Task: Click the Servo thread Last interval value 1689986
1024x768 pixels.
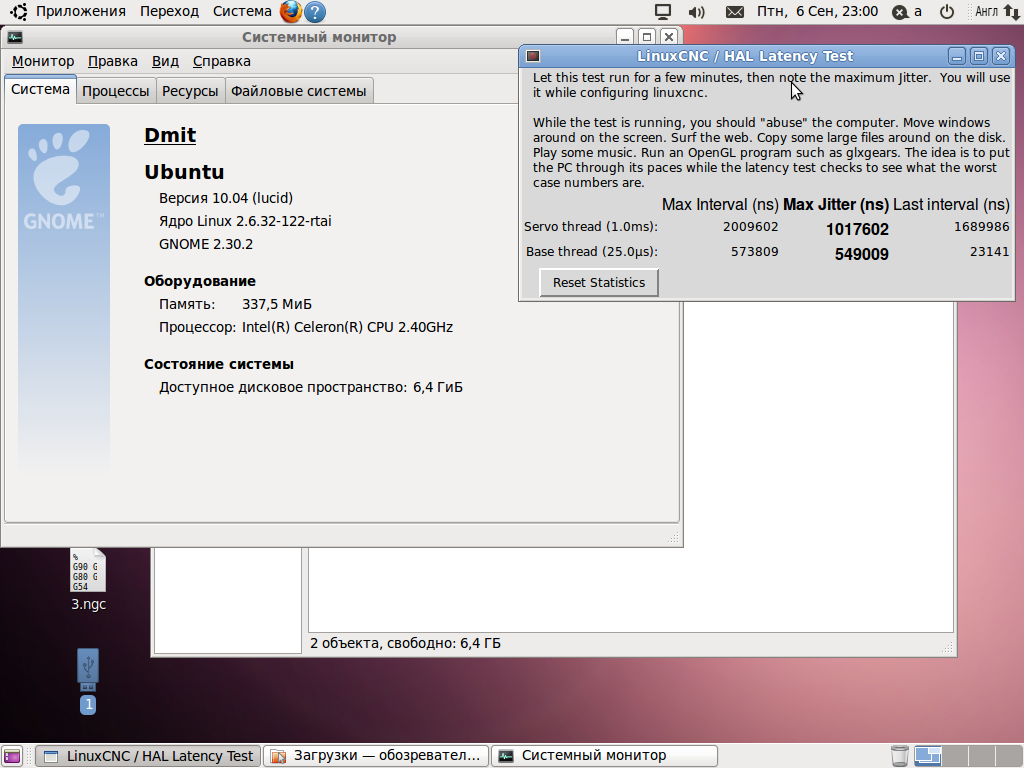Action: point(982,227)
